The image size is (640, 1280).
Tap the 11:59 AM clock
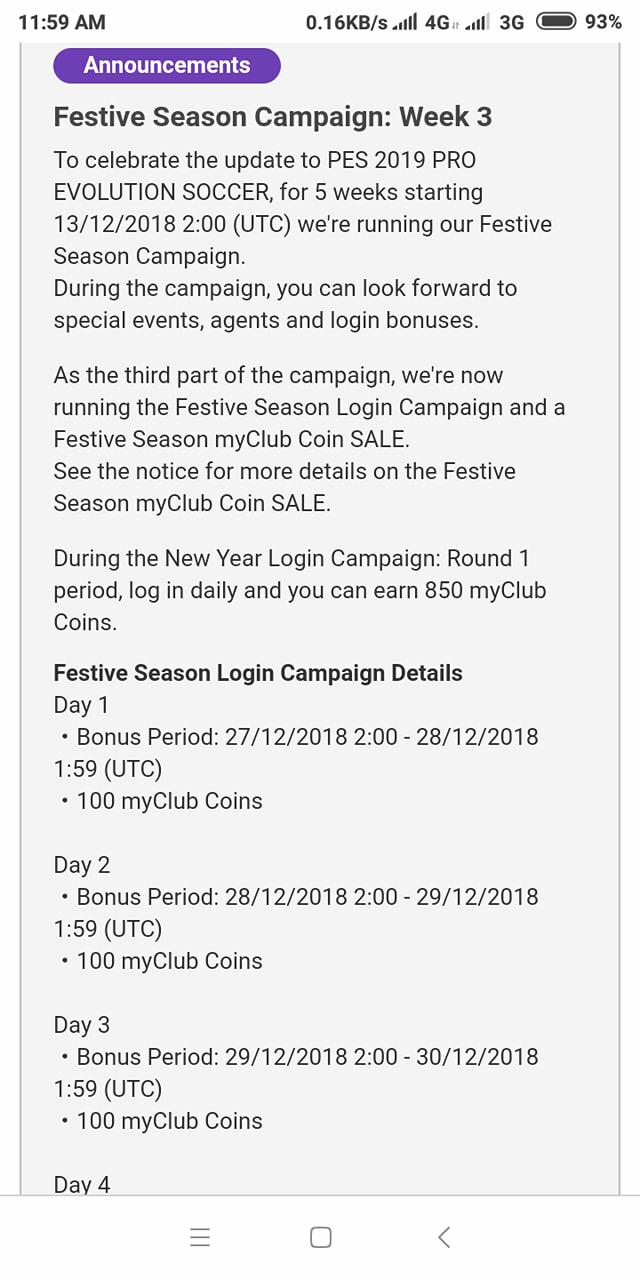click(x=62, y=22)
